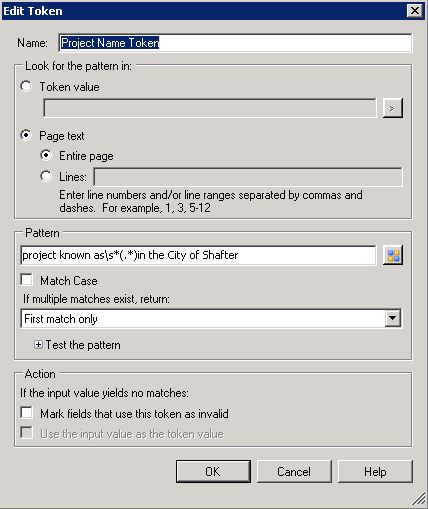Open Help for this dialog

click(375, 471)
